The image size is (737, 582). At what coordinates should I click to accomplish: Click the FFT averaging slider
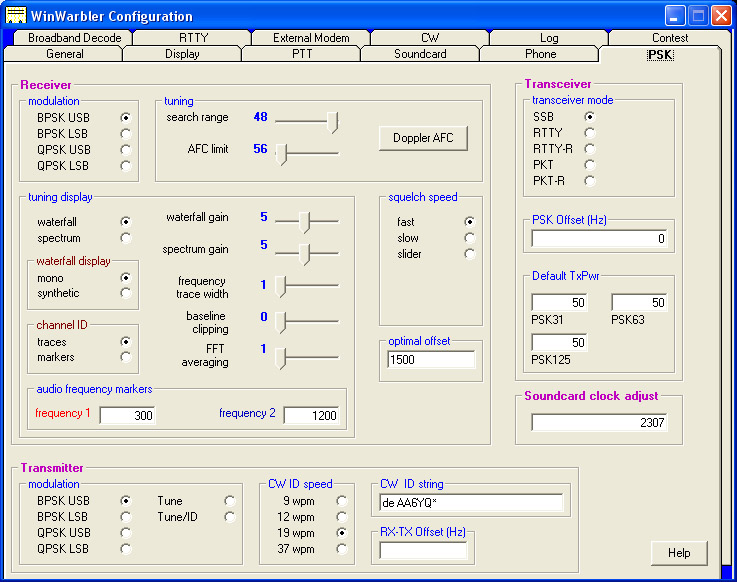point(307,358)
